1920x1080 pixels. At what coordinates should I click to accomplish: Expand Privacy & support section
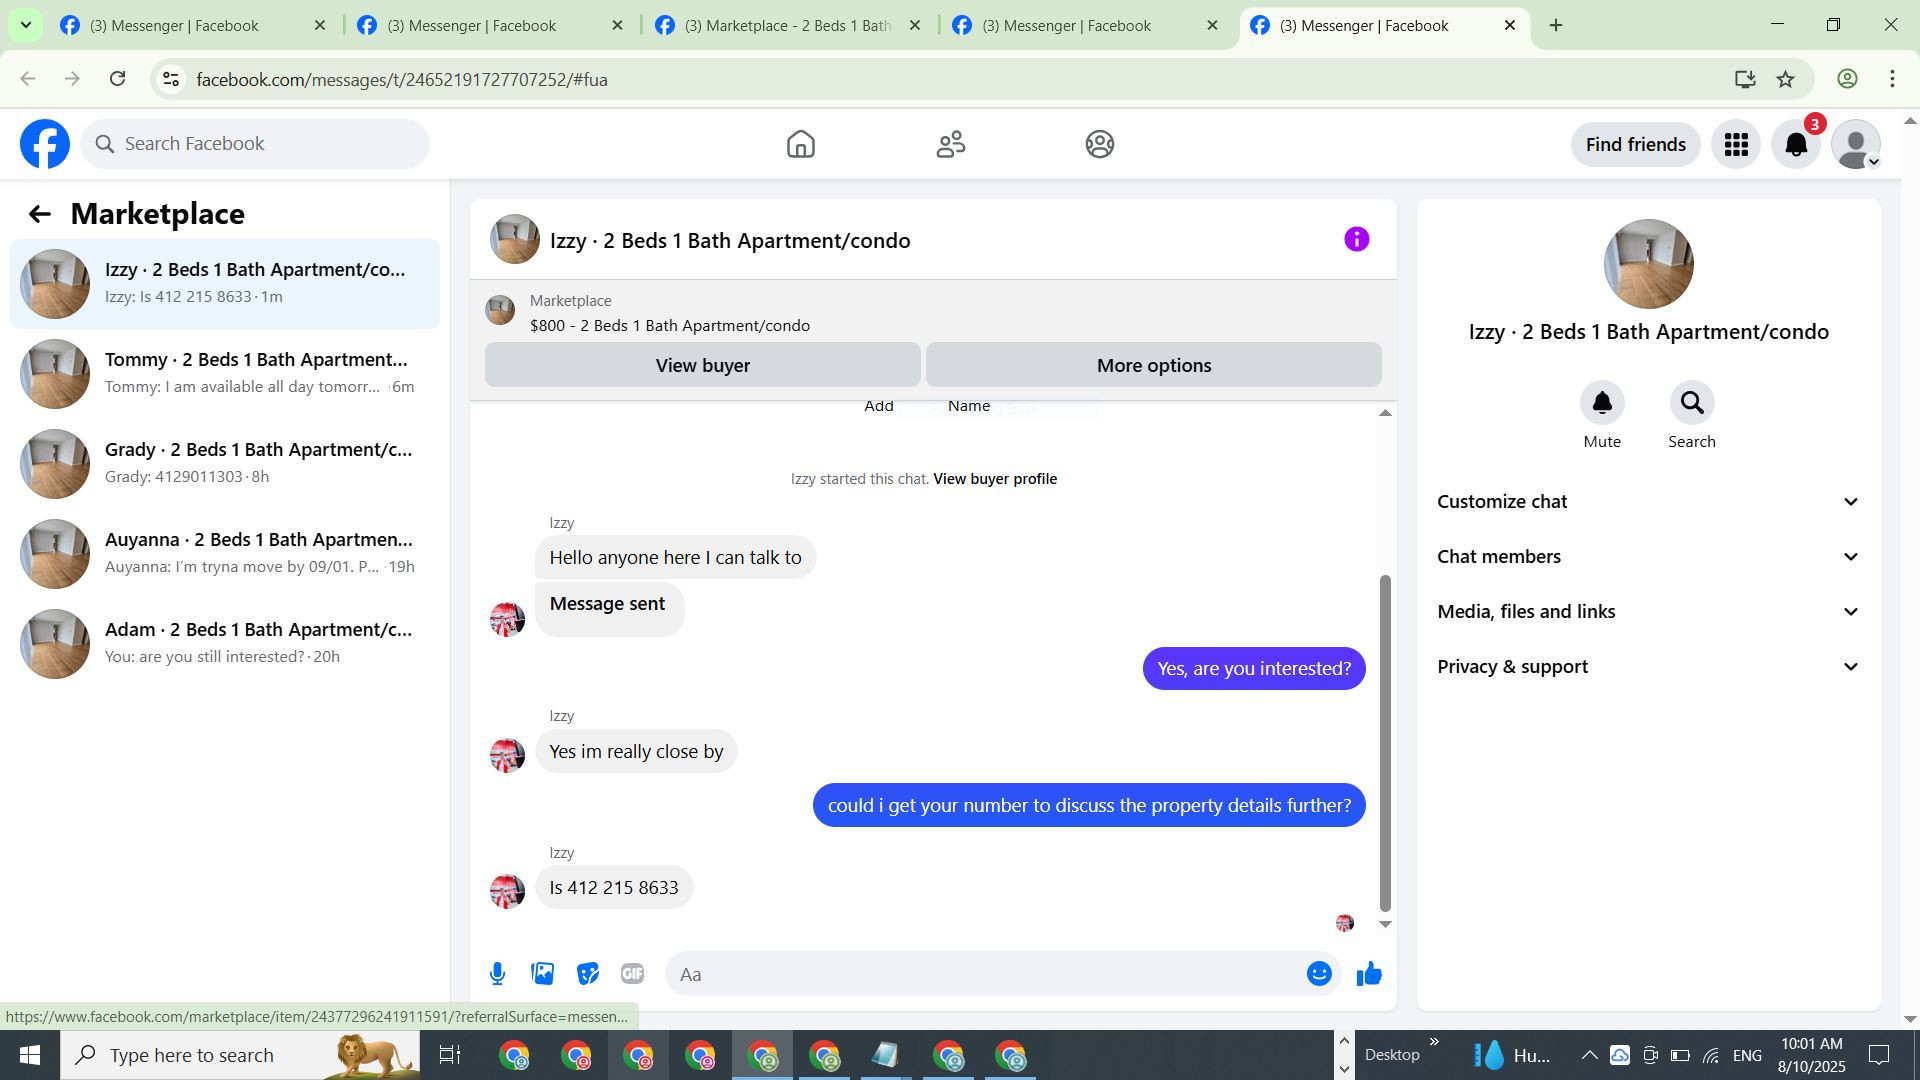pyautogui.click(x=1648, y=667)
